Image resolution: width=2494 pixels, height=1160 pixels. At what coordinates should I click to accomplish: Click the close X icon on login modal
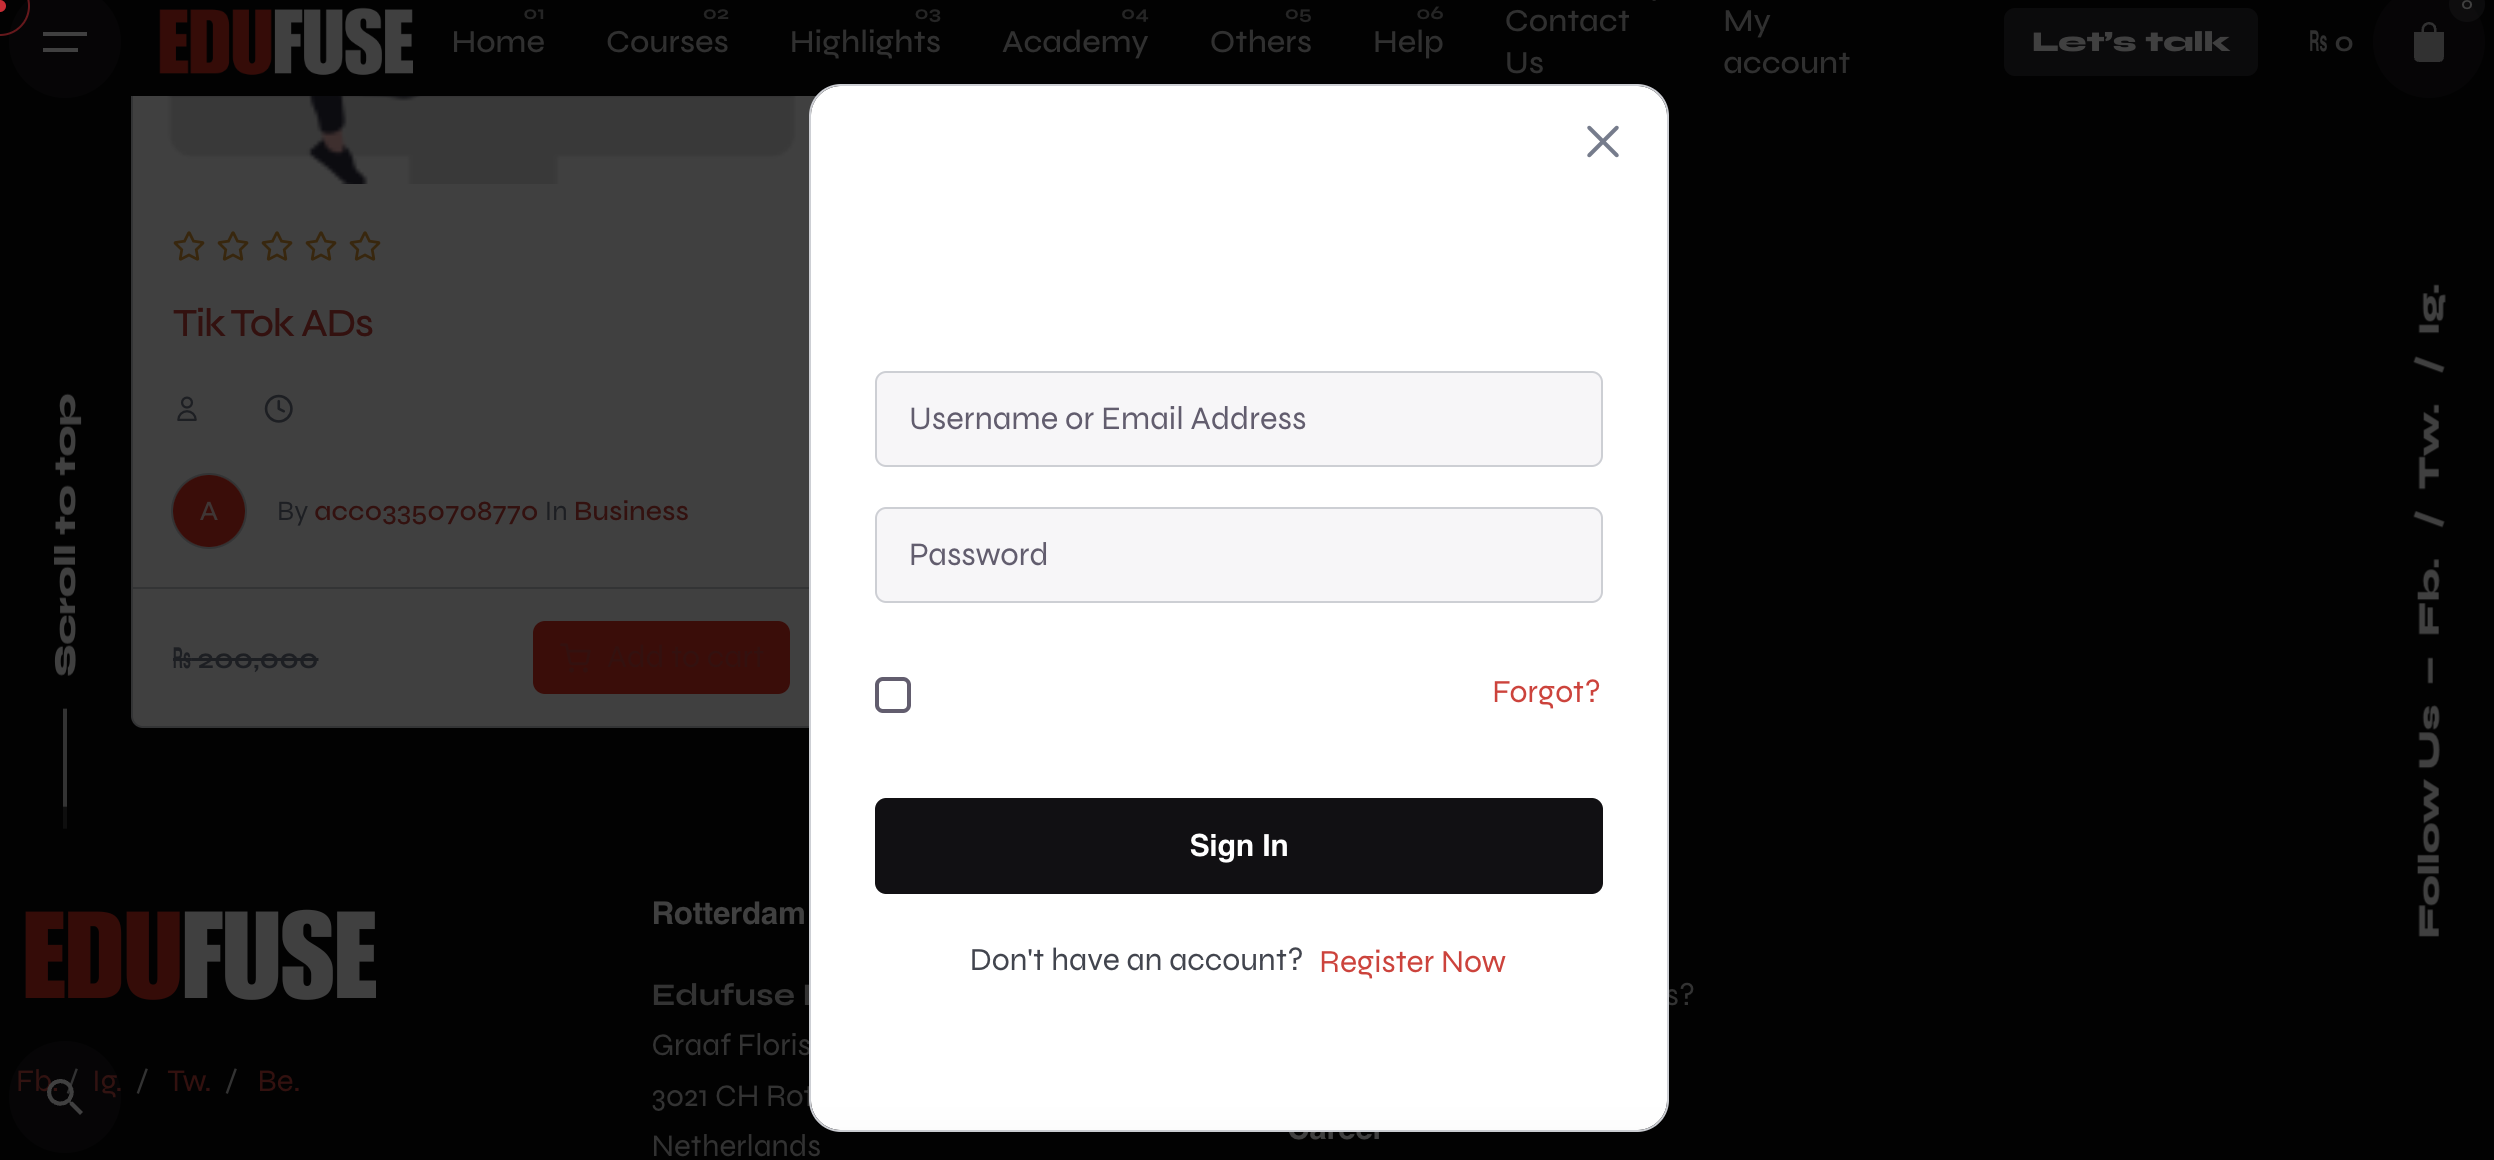[x=1605, y=142]
